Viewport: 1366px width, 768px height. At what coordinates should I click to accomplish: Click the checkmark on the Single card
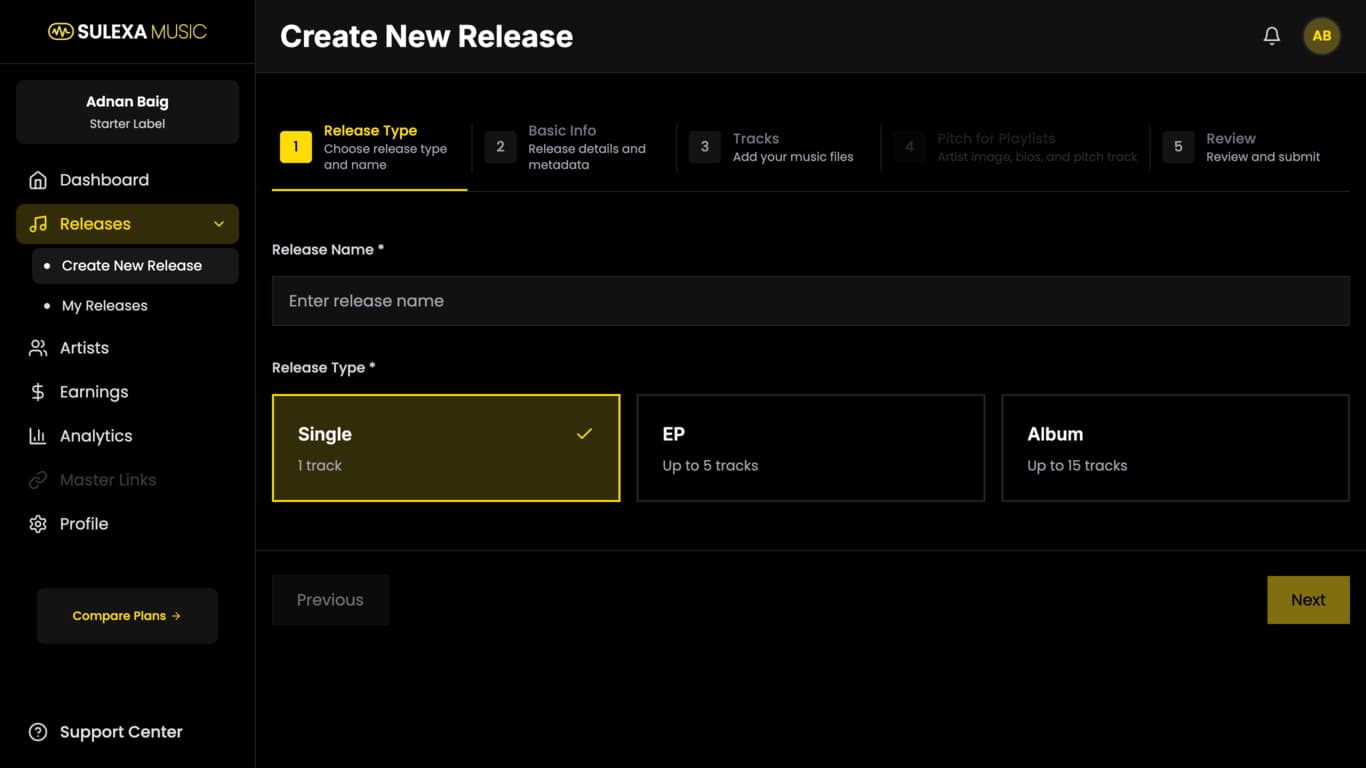[x=584, y=434]
